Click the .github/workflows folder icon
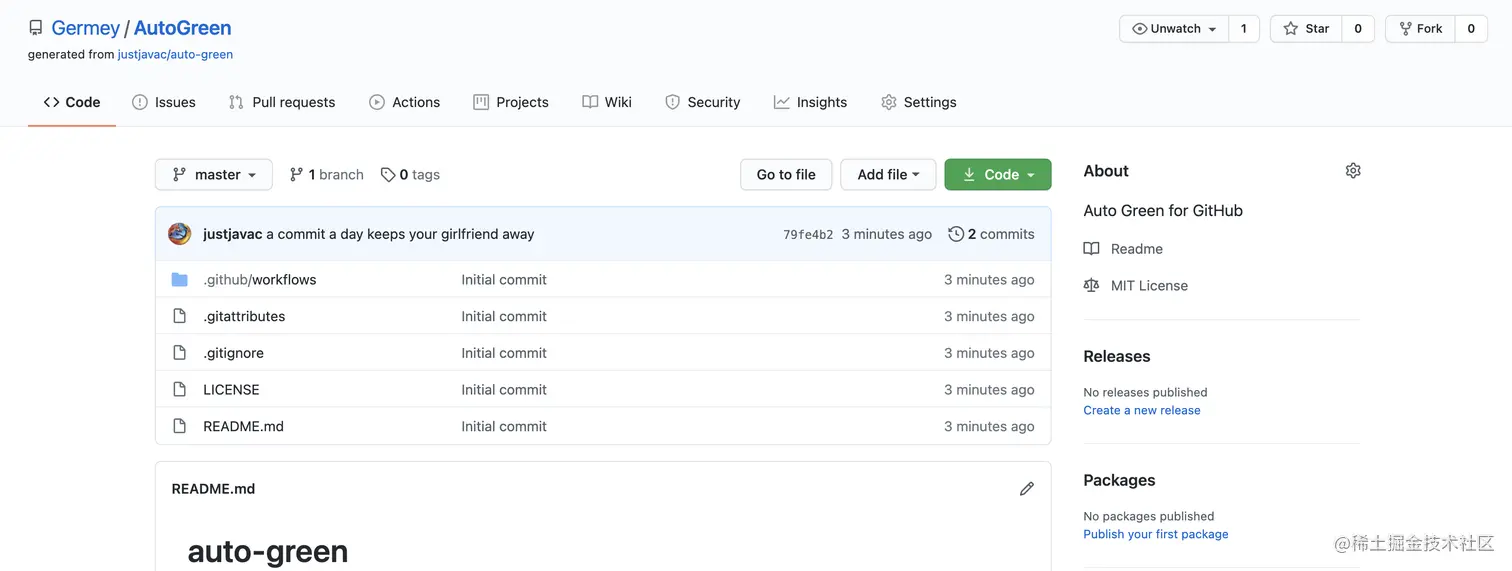The width and height of the screenshot is (1512, 571). coord(180,280)
